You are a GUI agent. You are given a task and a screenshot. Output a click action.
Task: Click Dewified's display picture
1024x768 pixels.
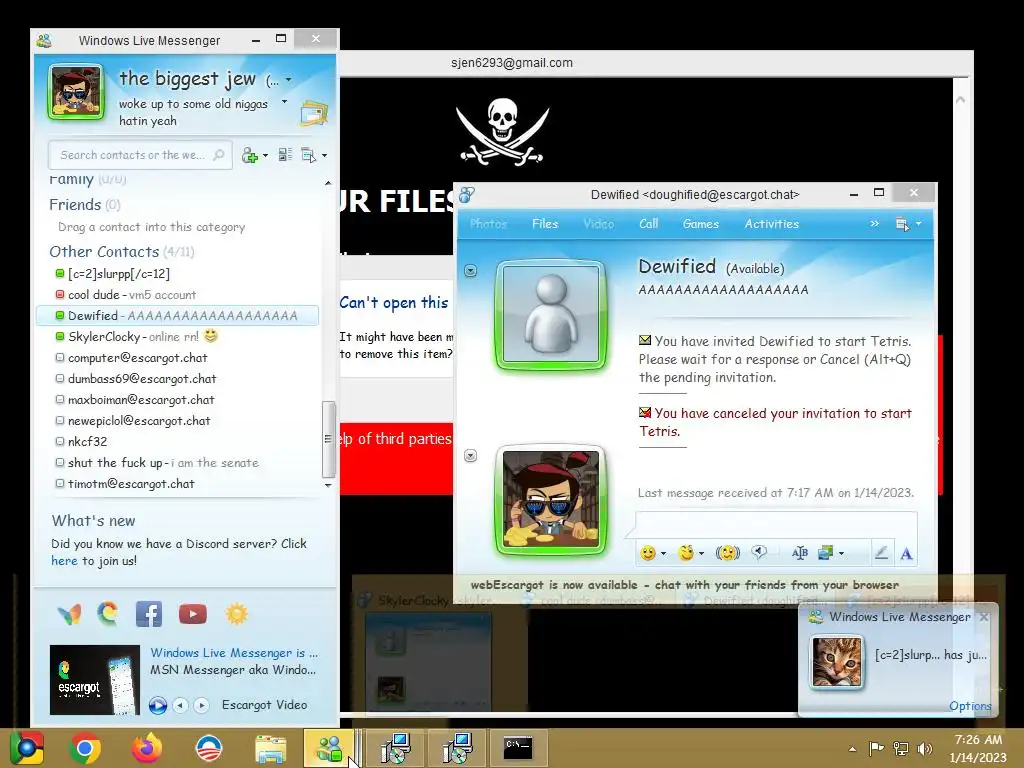[551, 316]
